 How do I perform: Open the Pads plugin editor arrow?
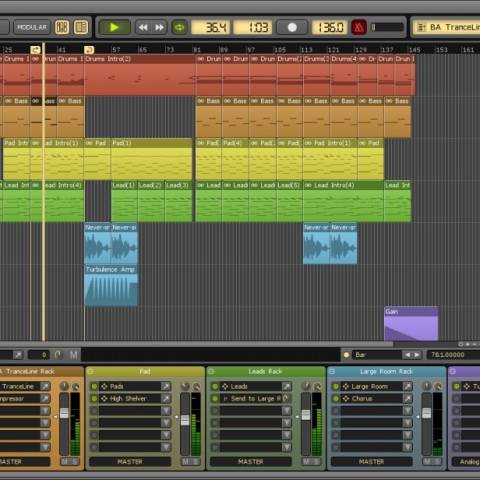pyautogui.click(x=165, y=386)
